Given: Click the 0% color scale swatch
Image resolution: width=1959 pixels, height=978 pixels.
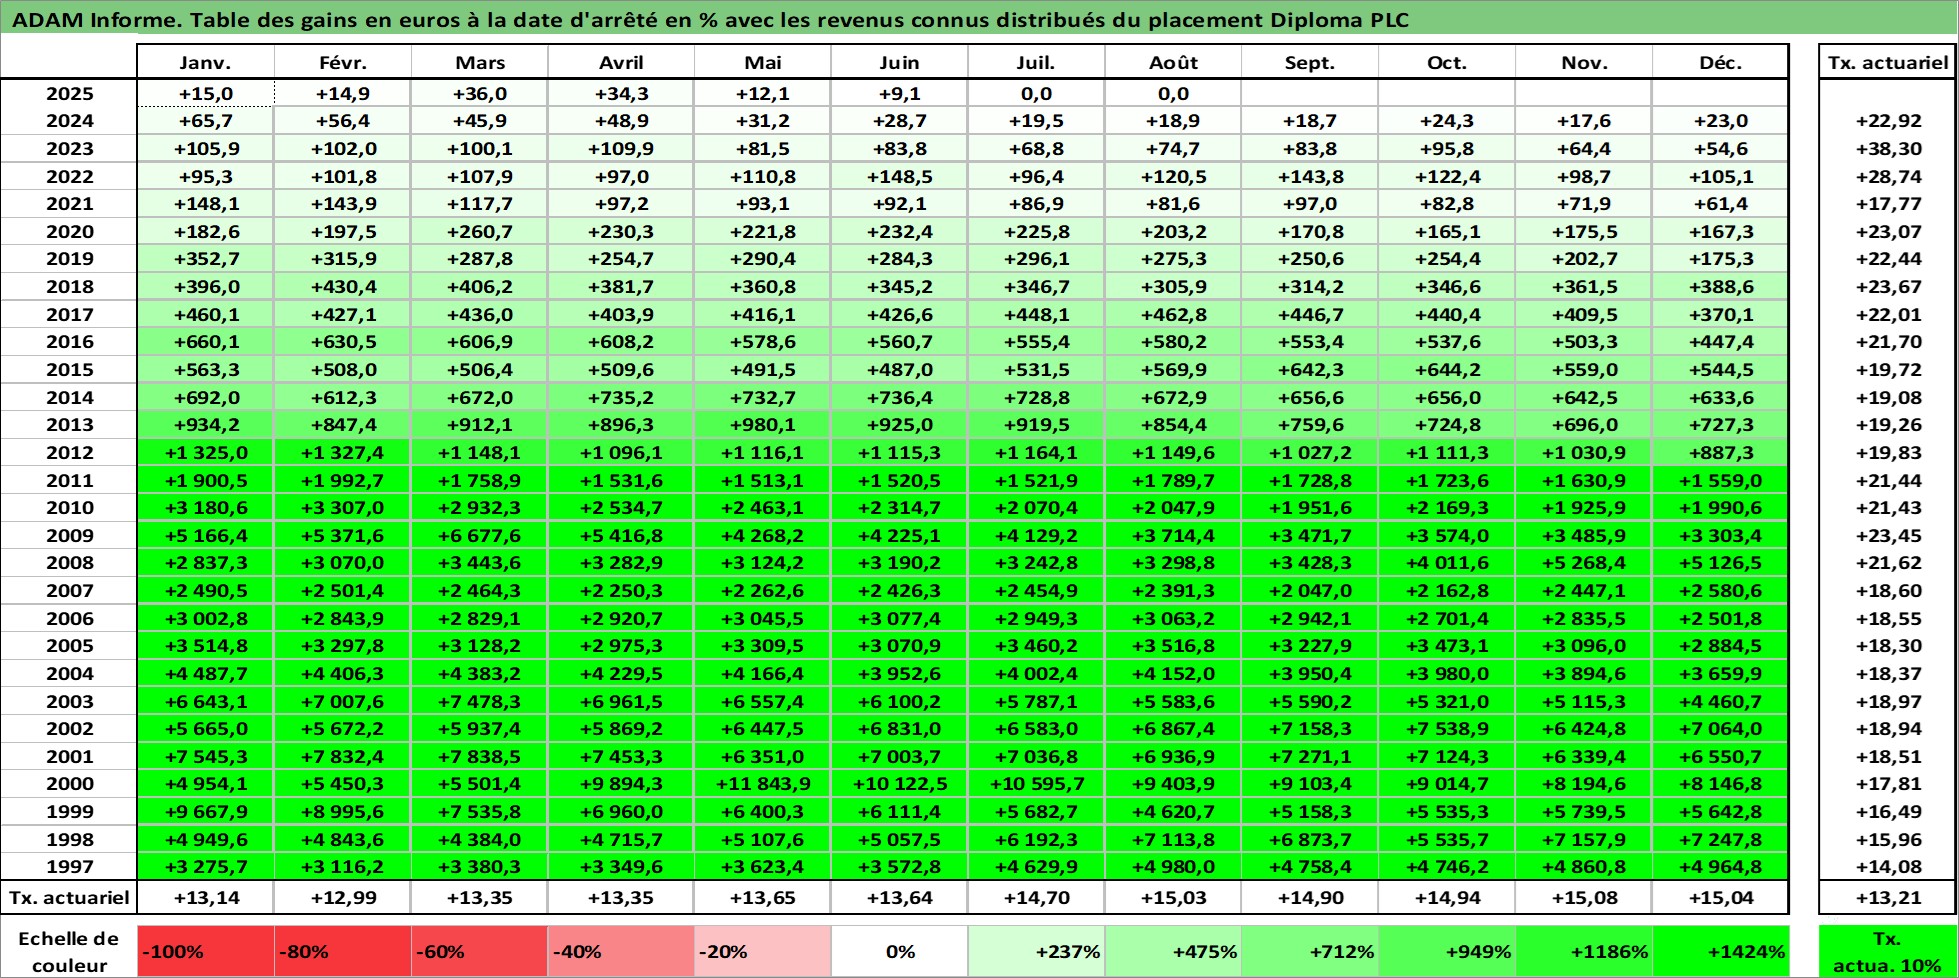Looking at the screenshot, I should (900, 952).
